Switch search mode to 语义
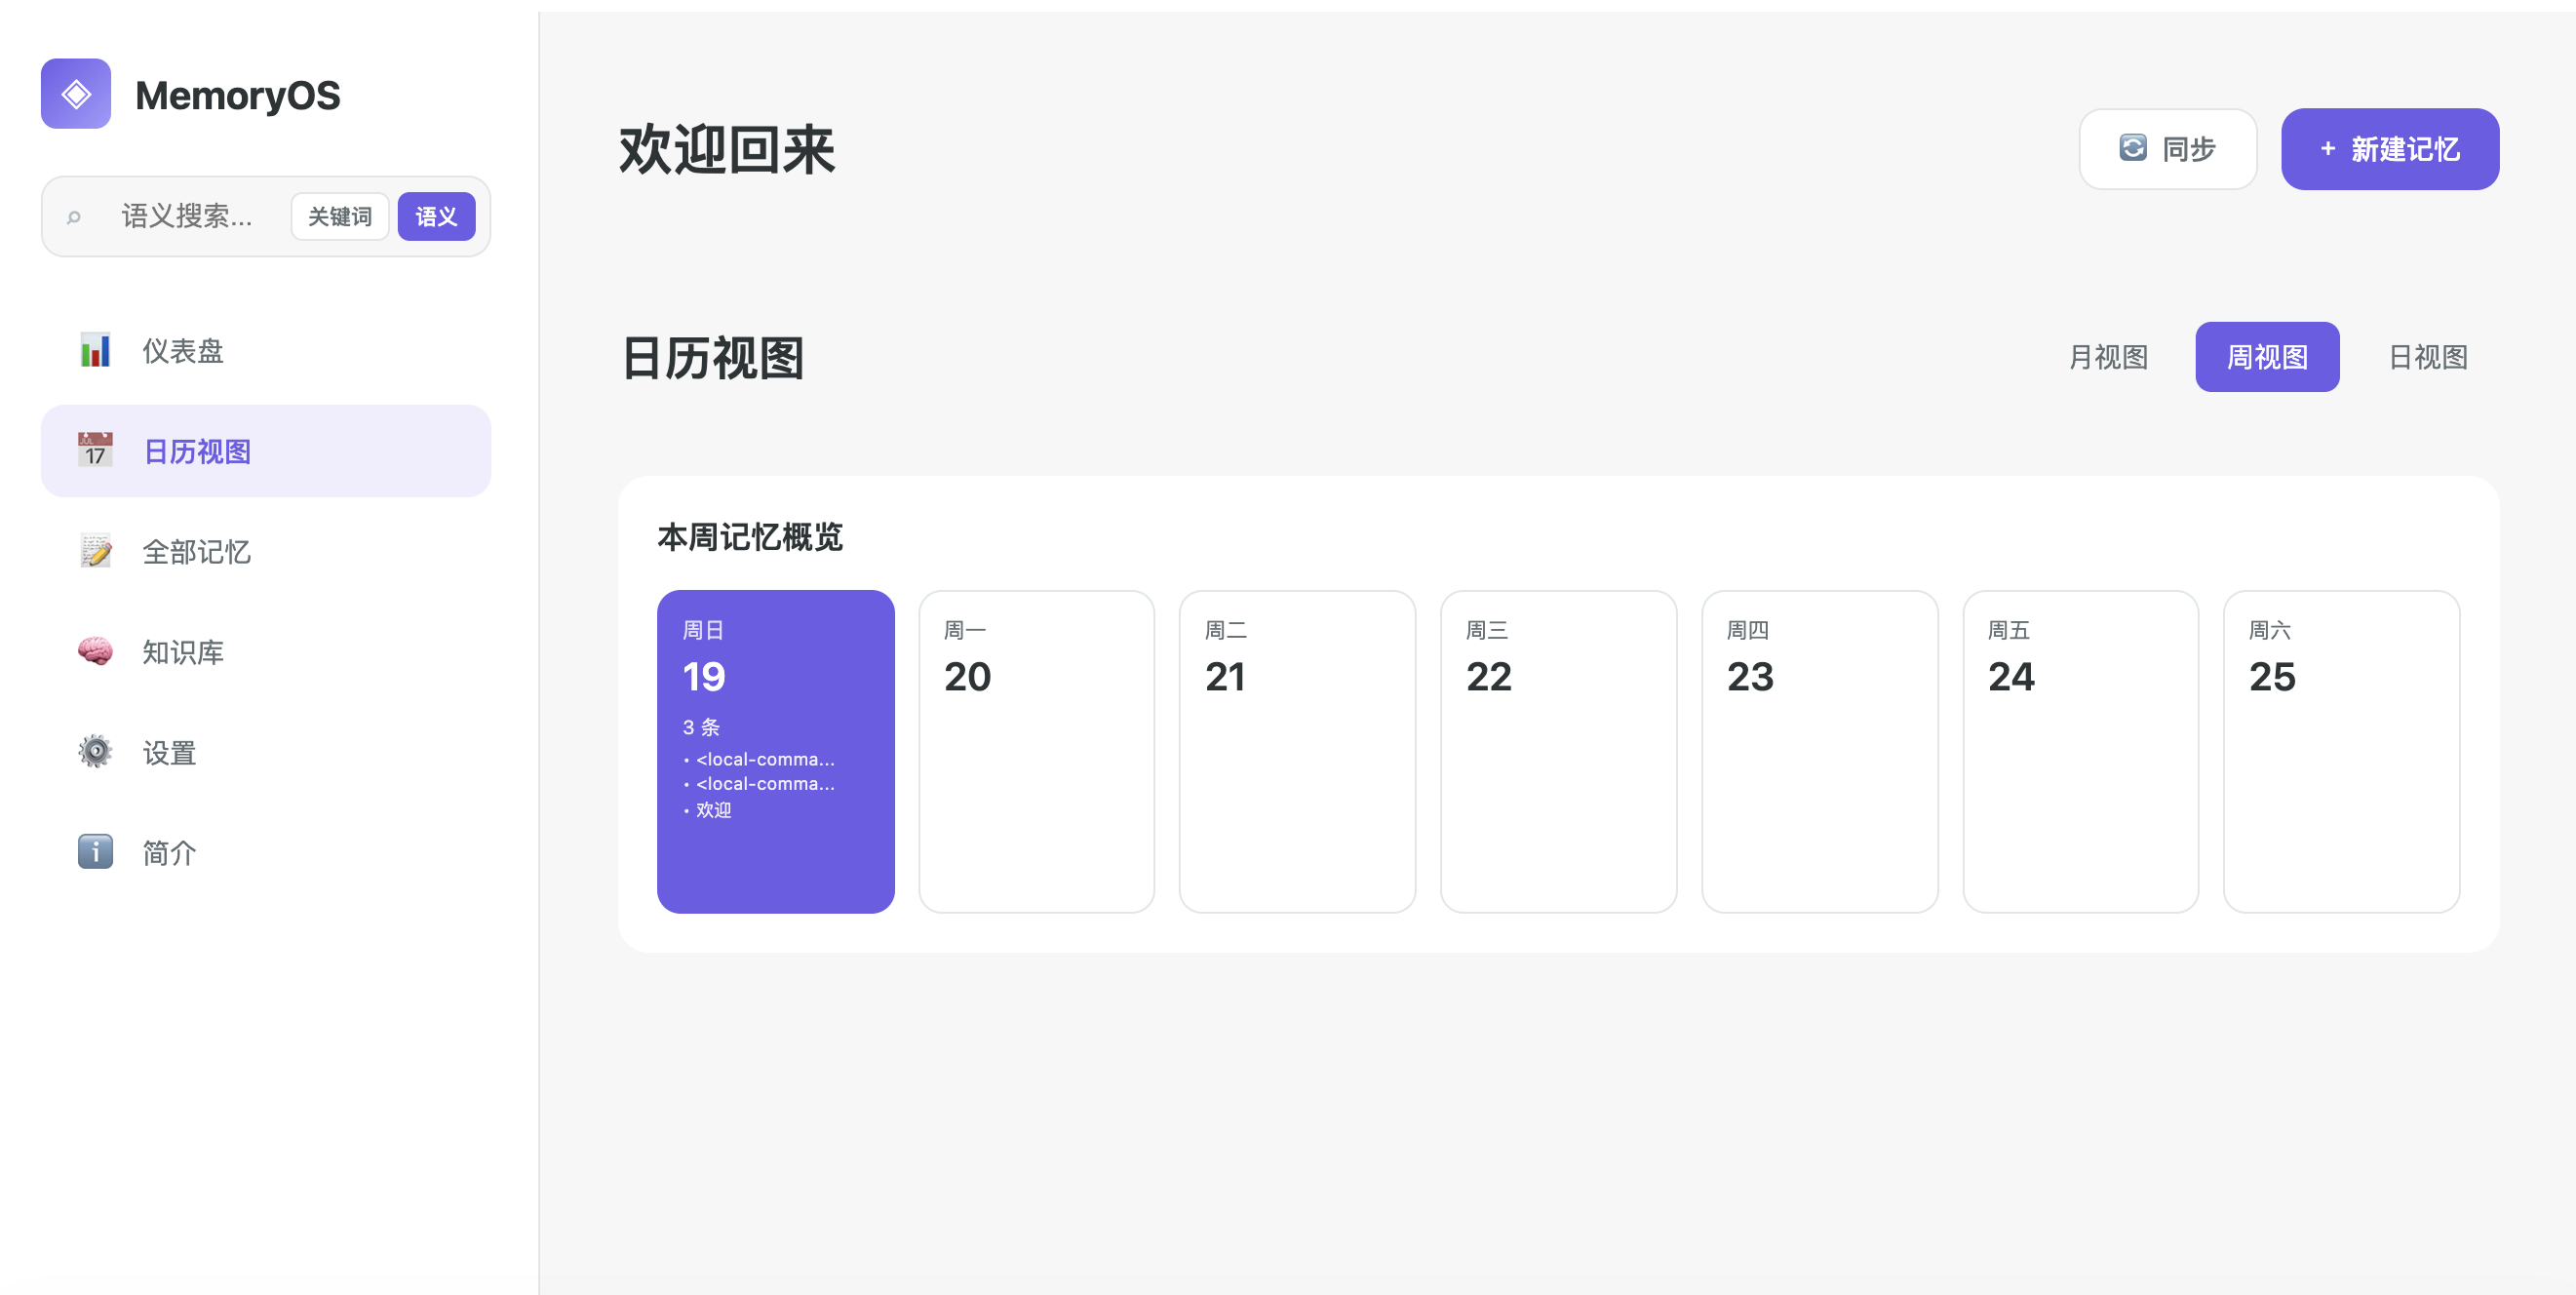2576x1295 pixels. (436, 217)
